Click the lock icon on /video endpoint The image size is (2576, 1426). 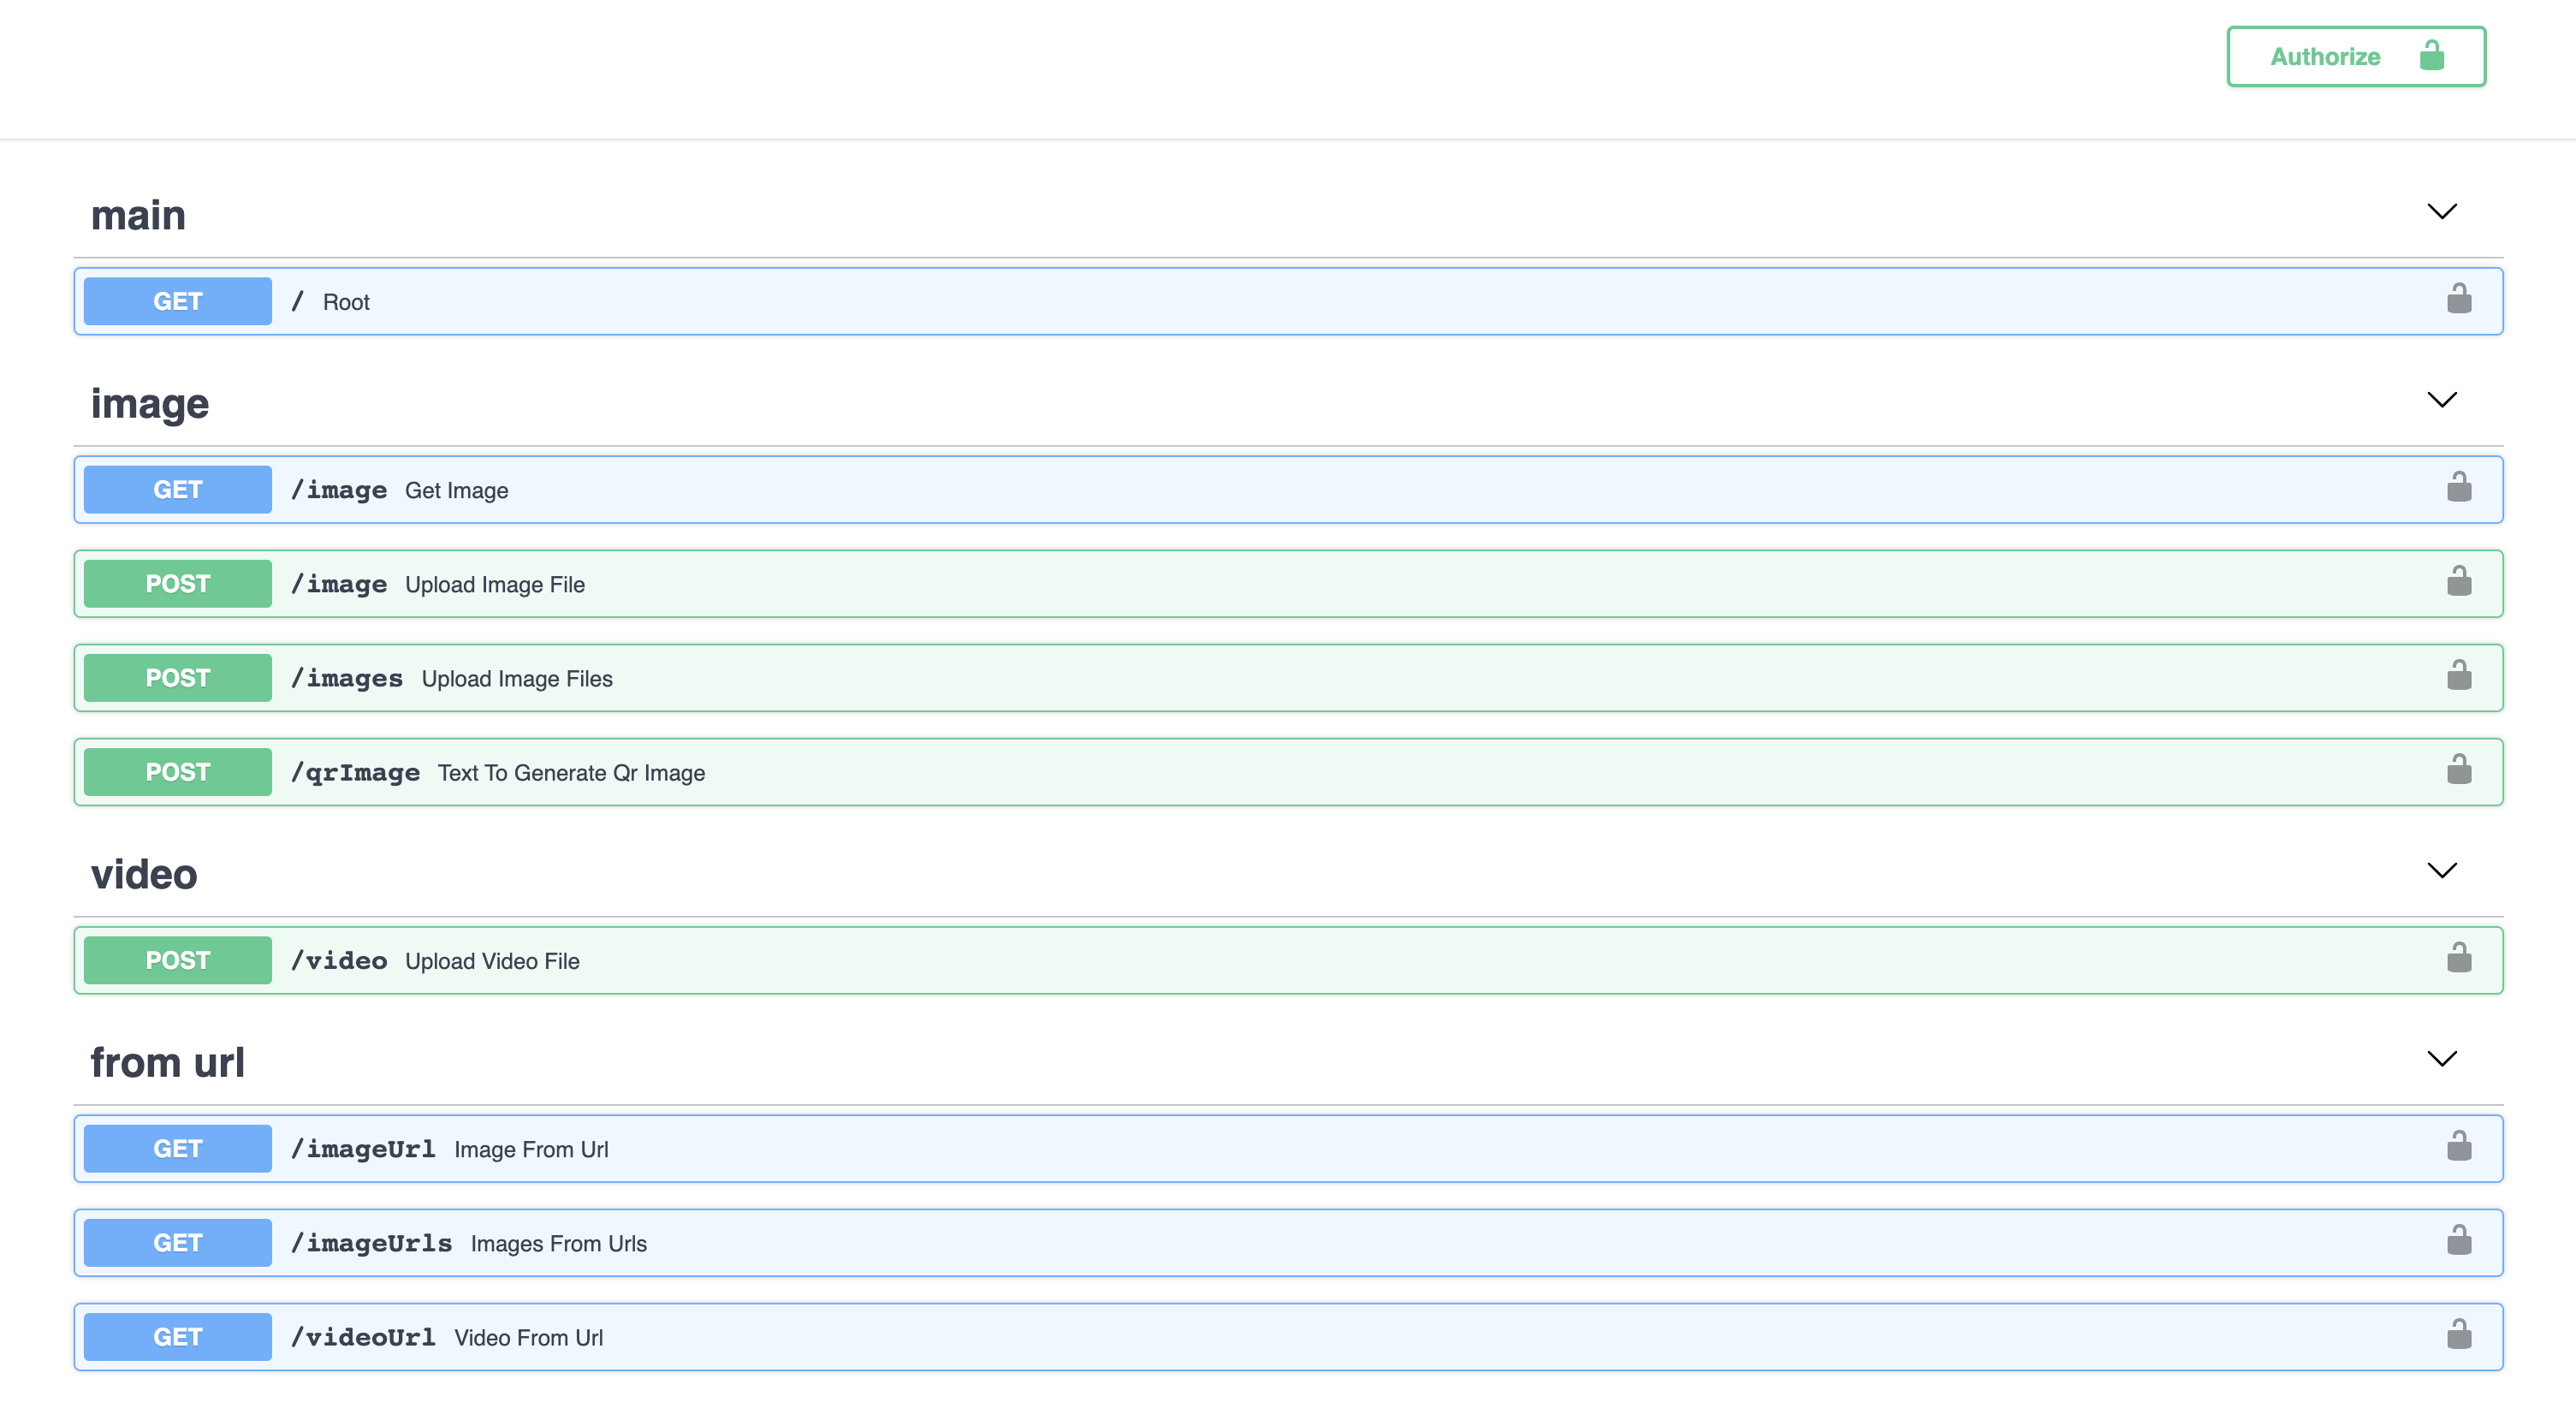(x=2458, y=959)
